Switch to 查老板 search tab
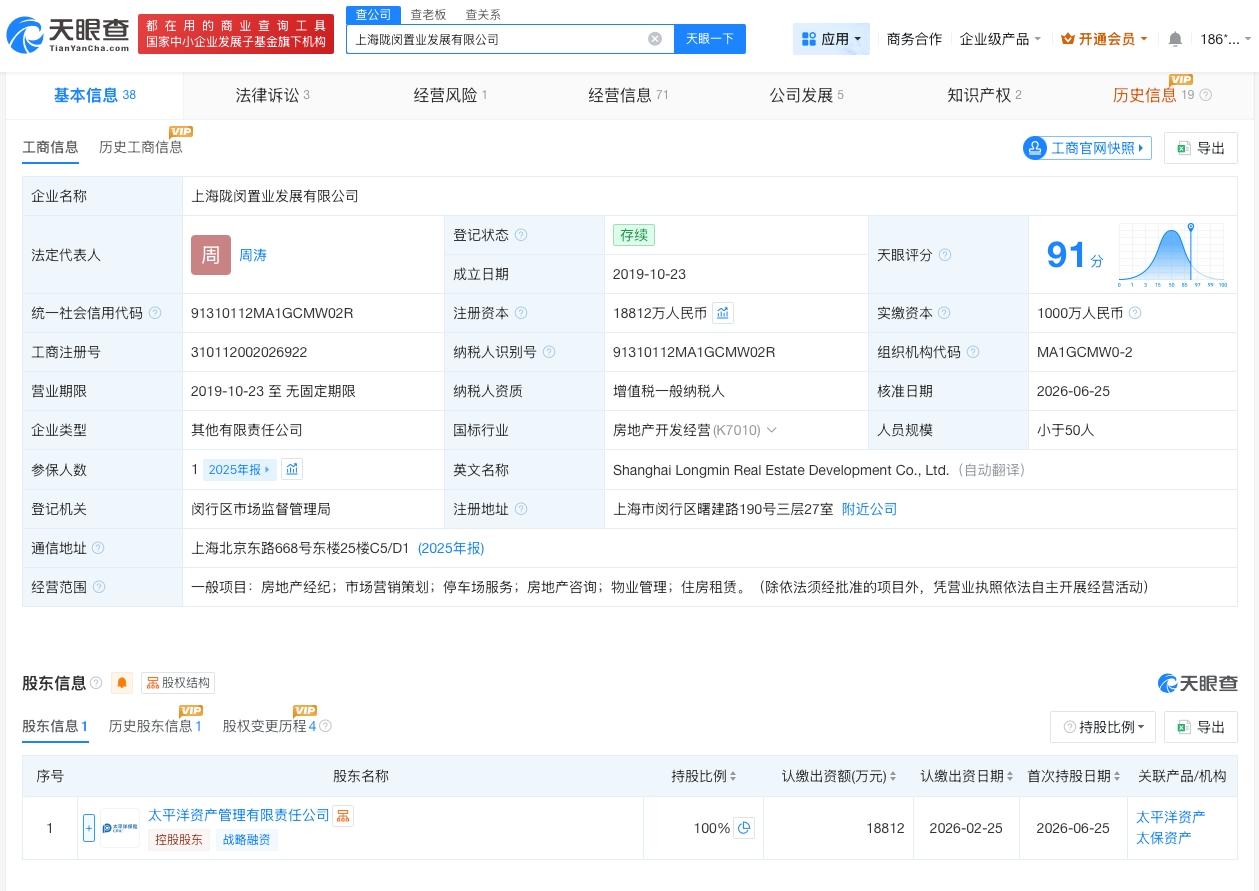The image size is (1259, 891). 428,14
